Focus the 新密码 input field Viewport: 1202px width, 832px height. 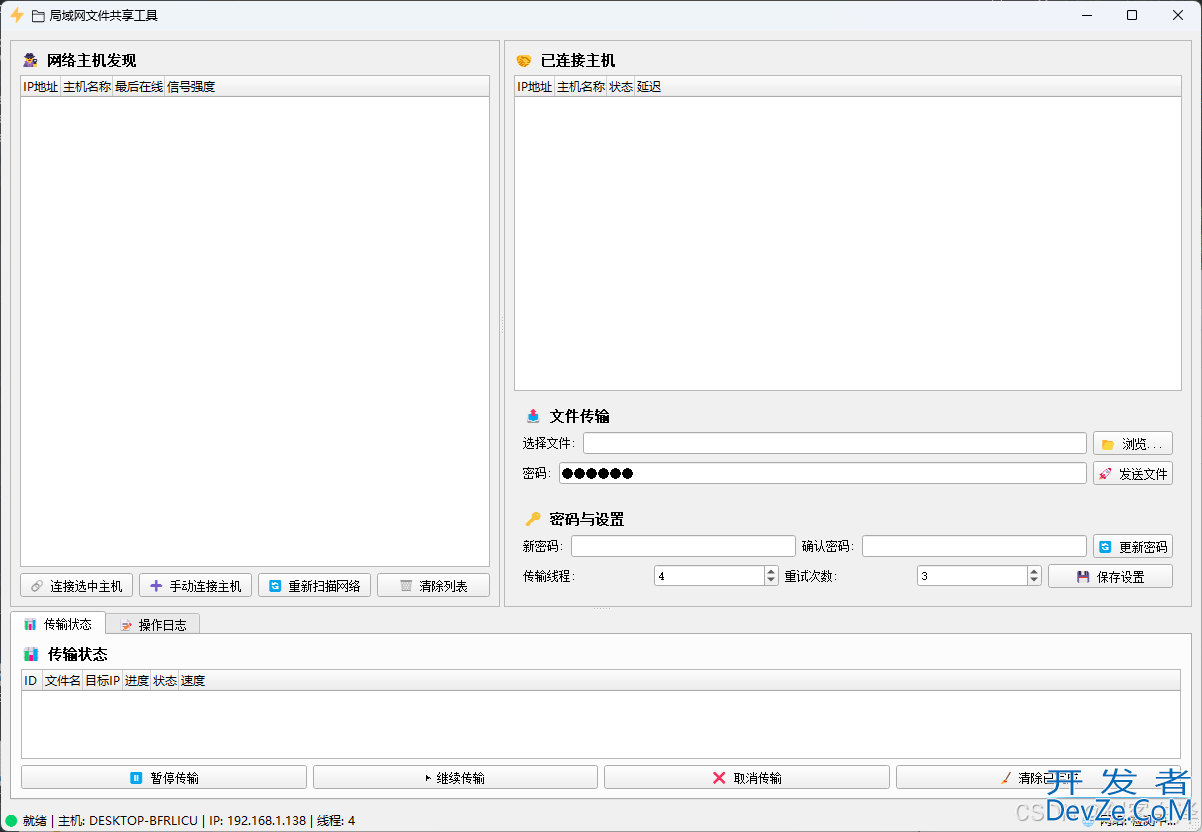point(683,547)
